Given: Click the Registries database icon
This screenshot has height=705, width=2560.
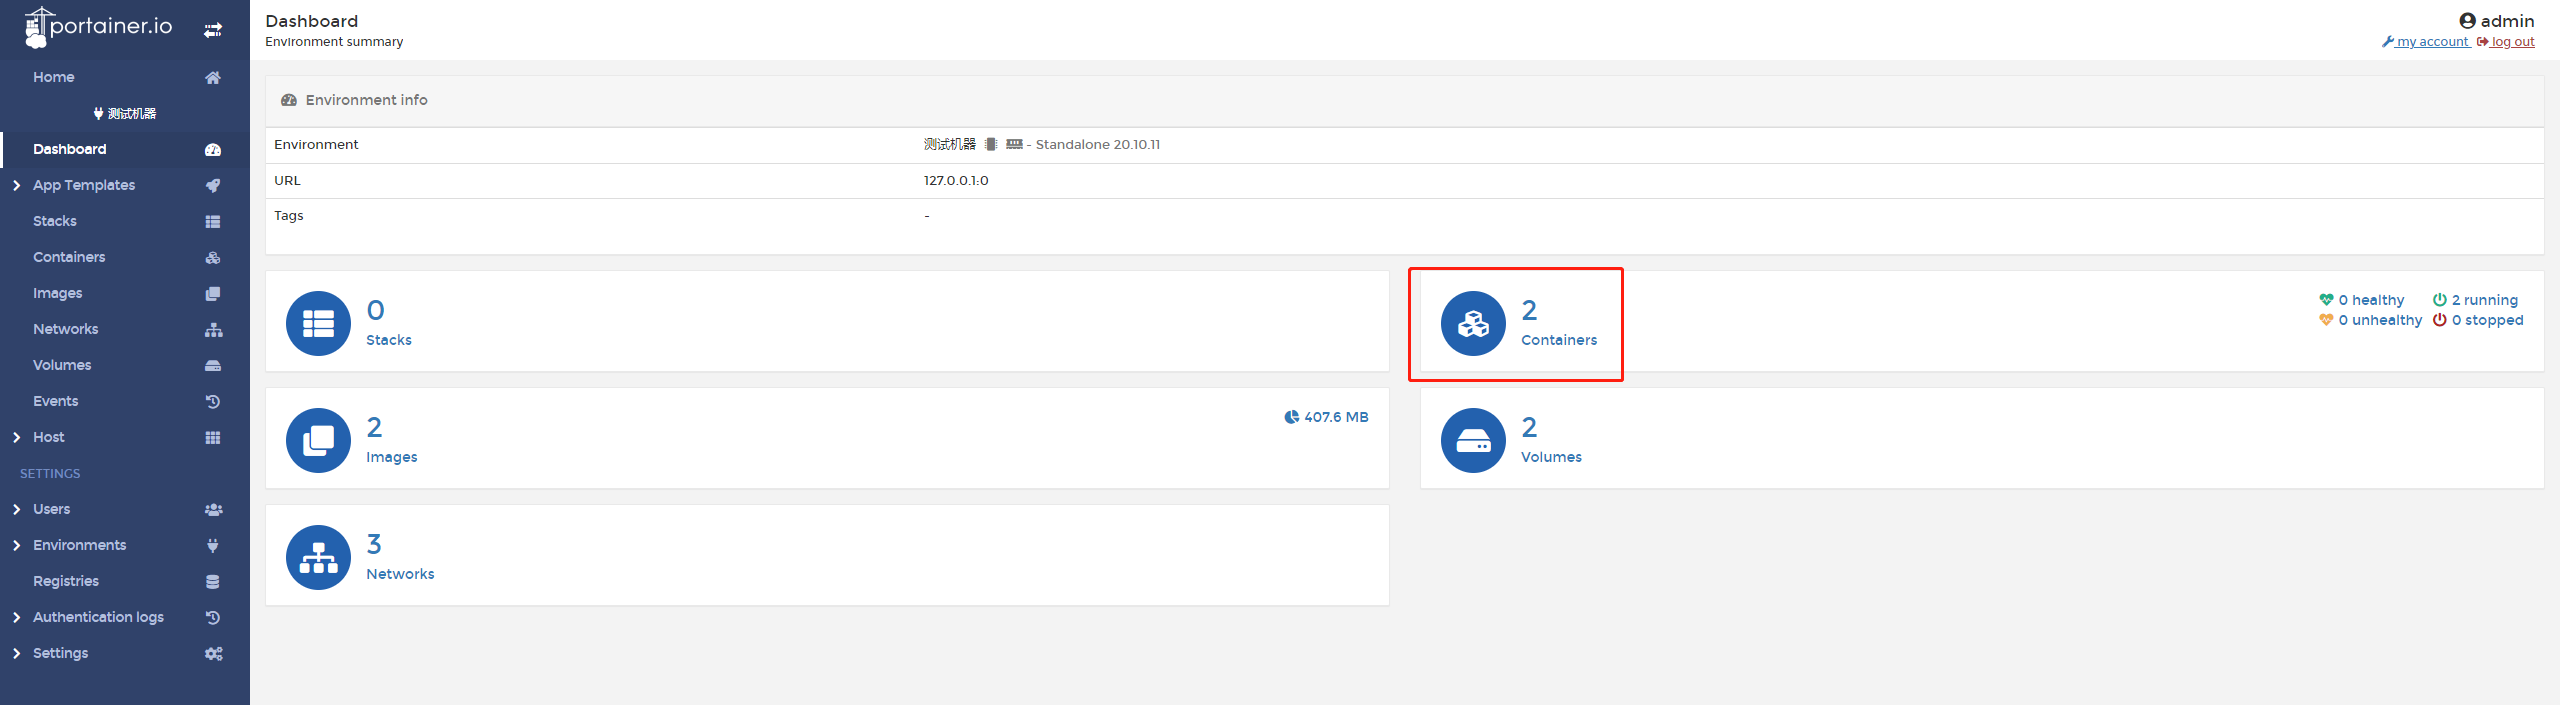Looking at the screenshot, I should tap(213, 581).
